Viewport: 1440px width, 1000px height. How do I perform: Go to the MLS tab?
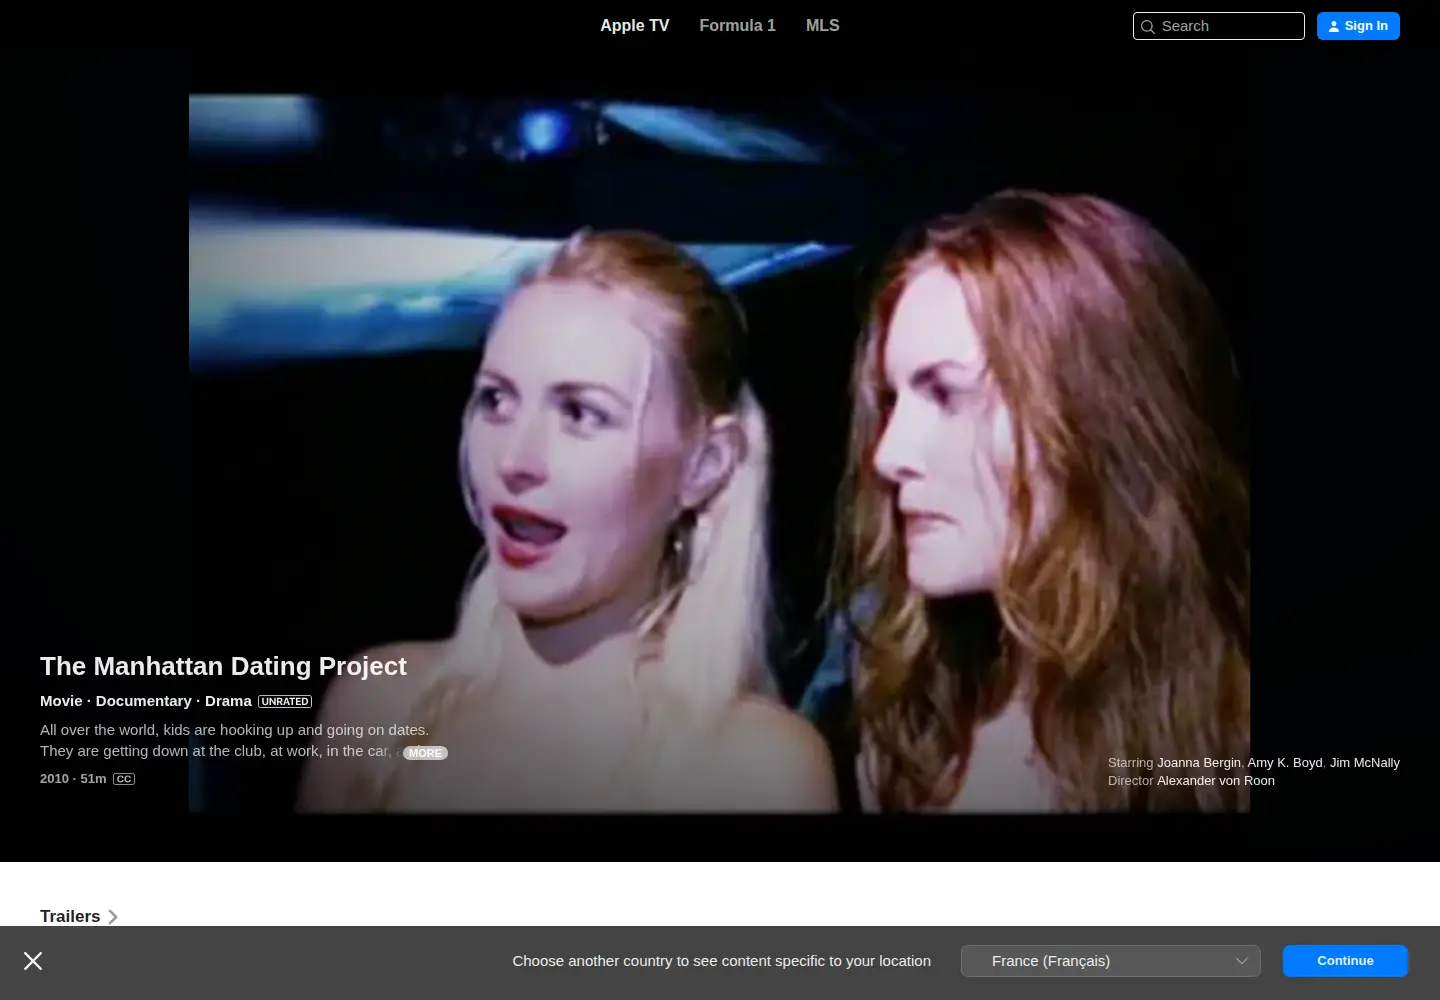pos(822,26)
